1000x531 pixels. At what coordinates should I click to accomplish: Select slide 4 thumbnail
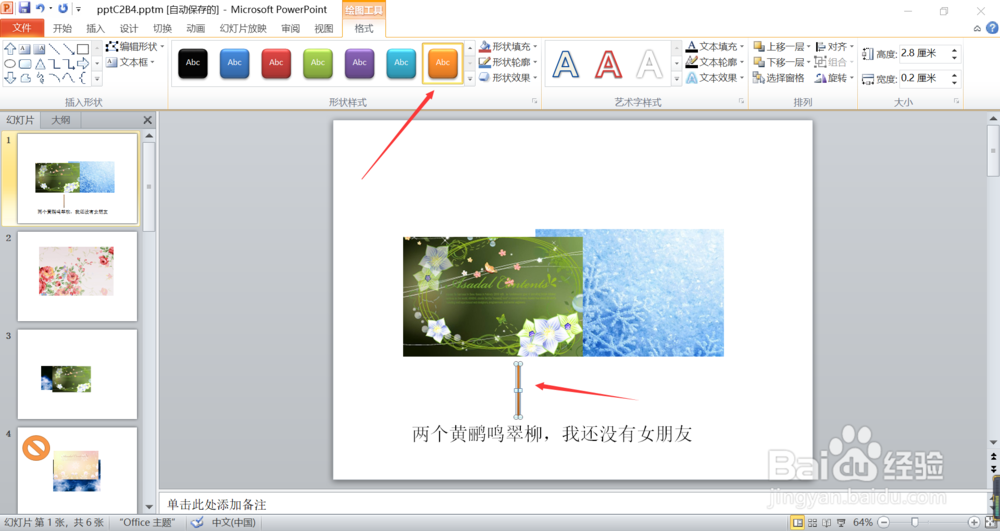[x=77, y=470]
